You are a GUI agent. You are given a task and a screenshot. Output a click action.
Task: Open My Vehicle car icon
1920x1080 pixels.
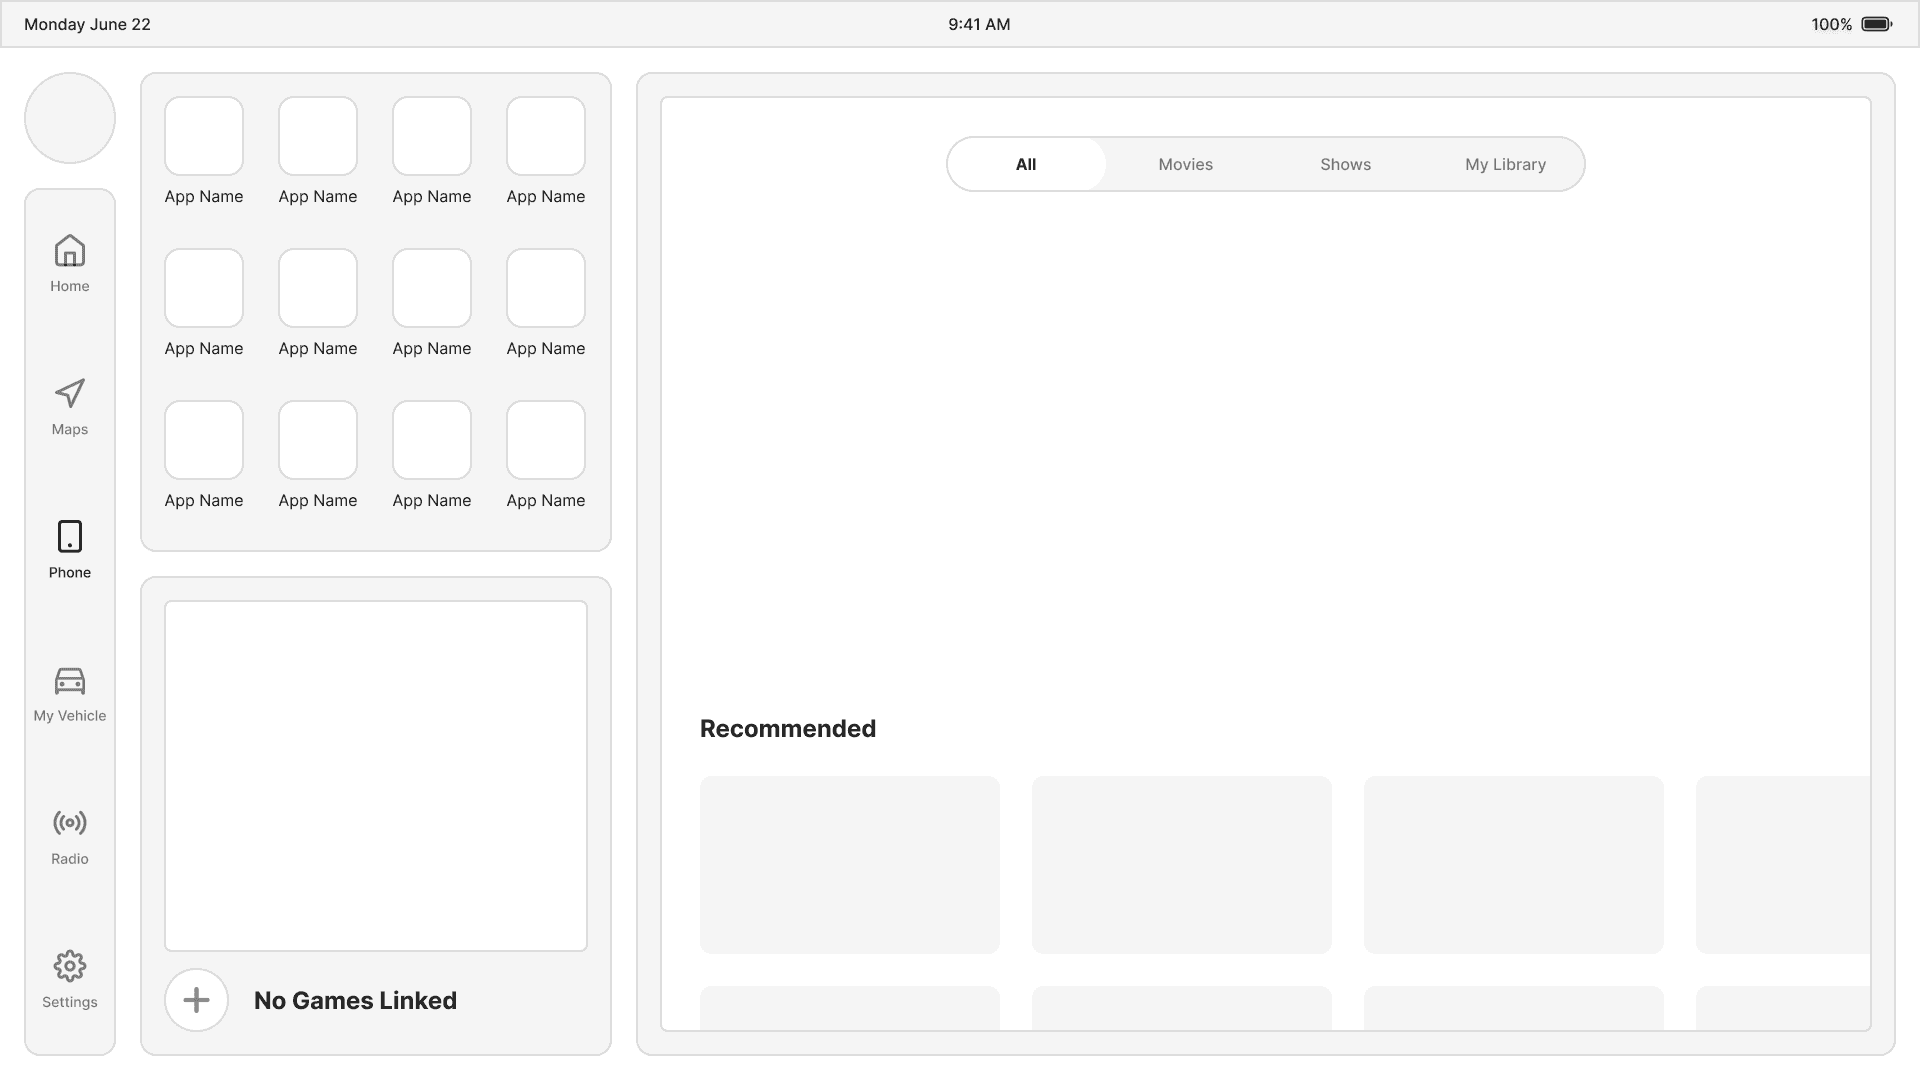click(x=70, y=681)
